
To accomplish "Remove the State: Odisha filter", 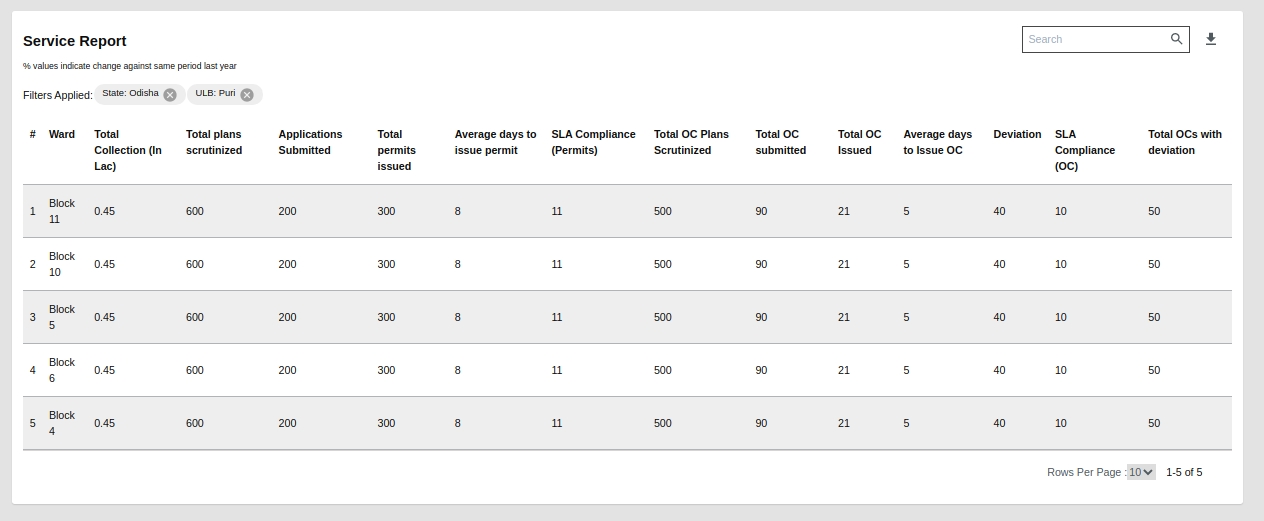I will [x=170, y=95].
